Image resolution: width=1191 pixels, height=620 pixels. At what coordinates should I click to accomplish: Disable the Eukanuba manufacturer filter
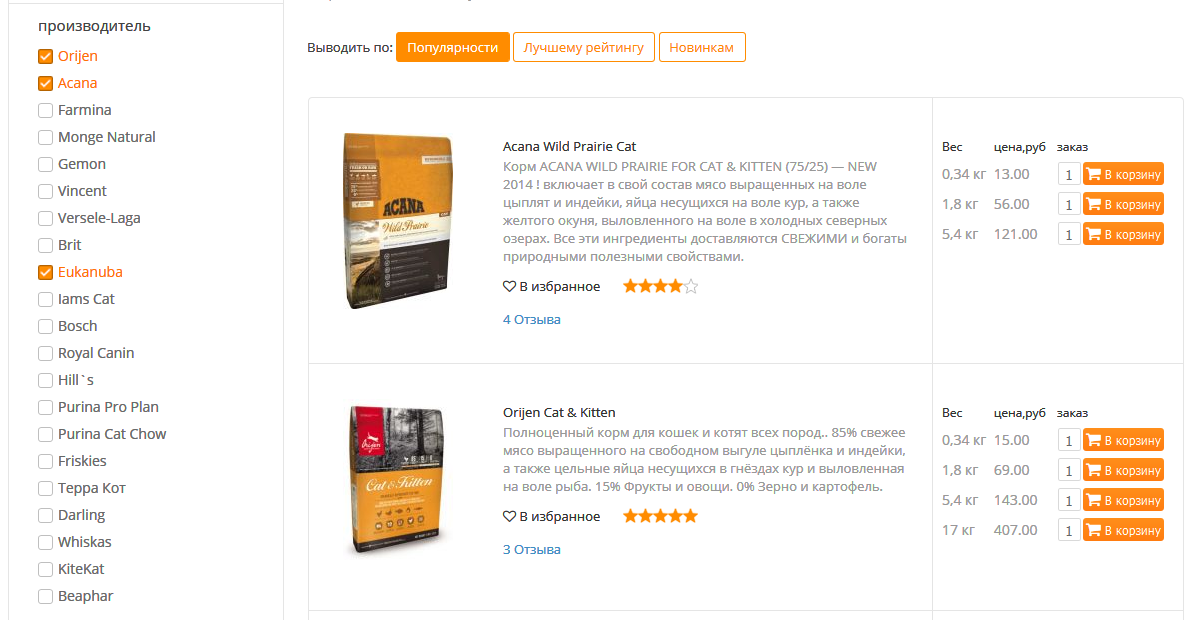pos(46,272)
